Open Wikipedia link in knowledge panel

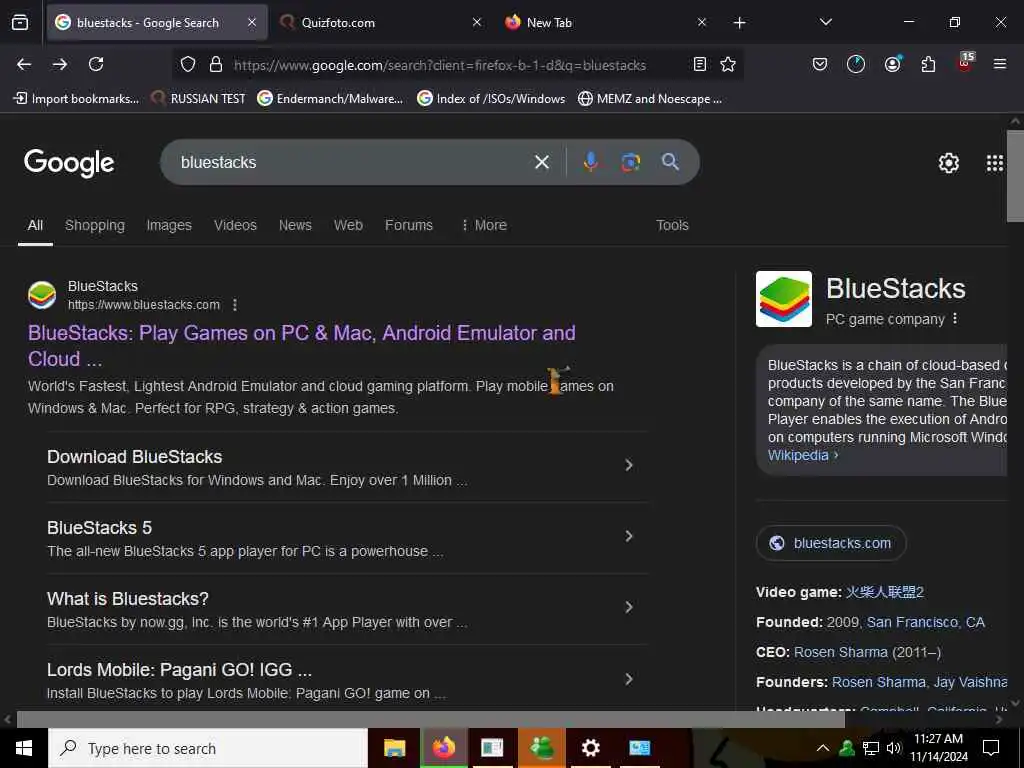coord(798,455)
